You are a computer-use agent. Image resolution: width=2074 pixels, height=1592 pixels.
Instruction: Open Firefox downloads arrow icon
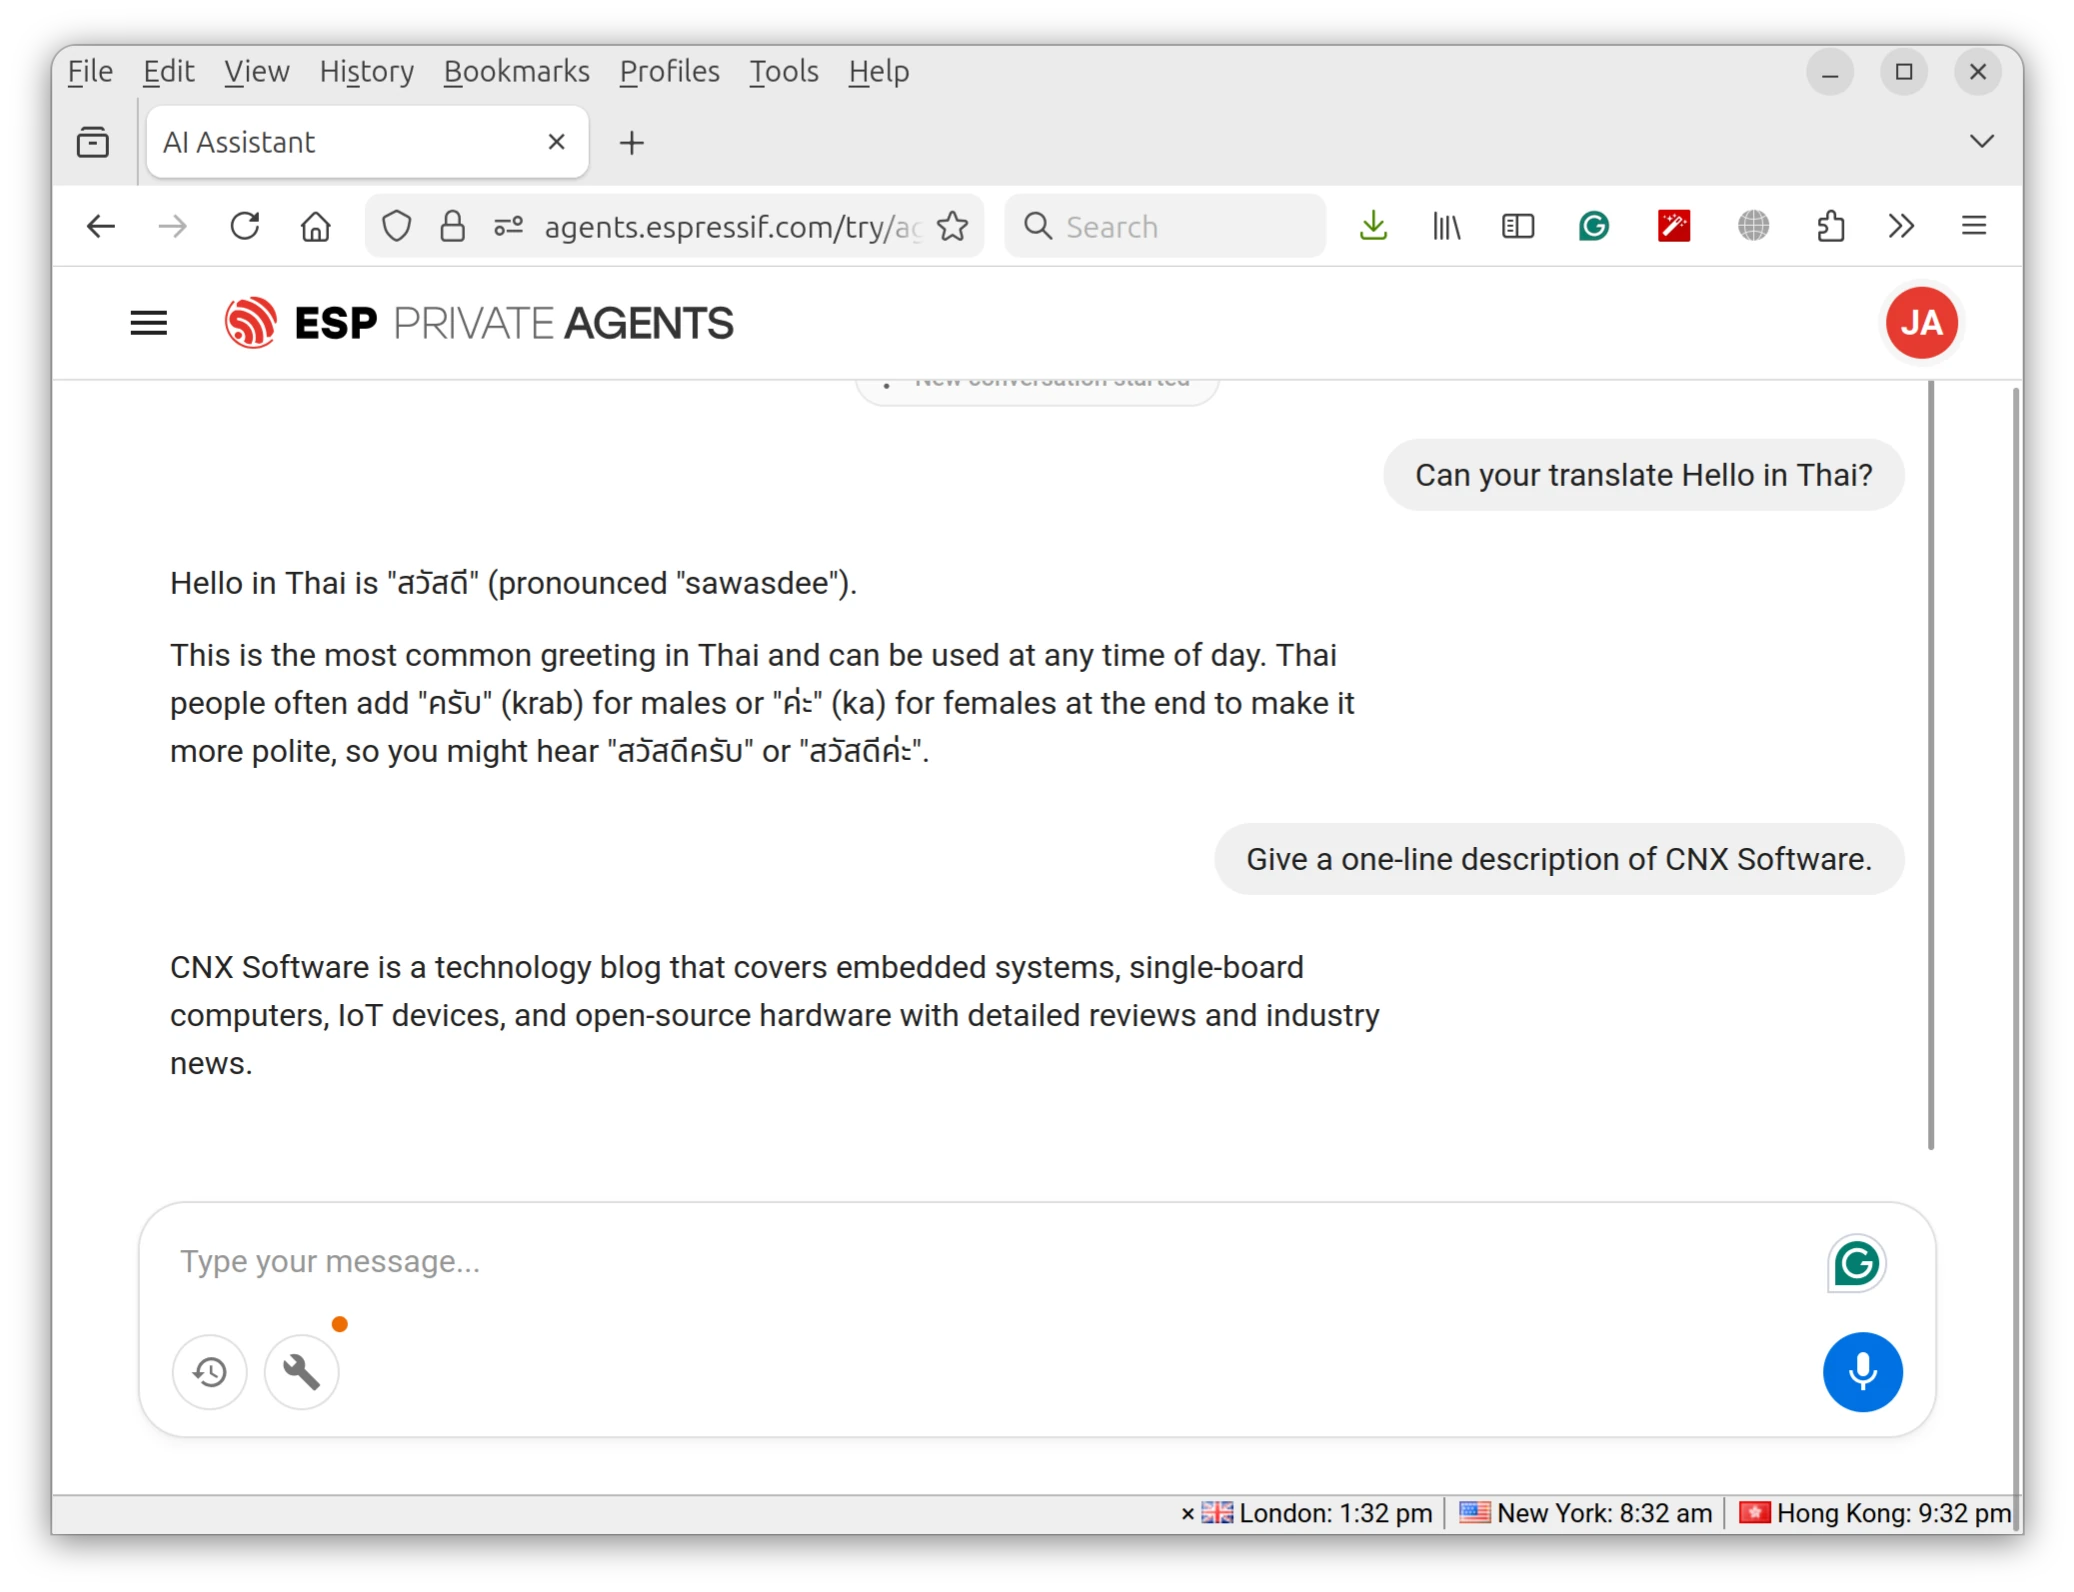[1373, 226]
